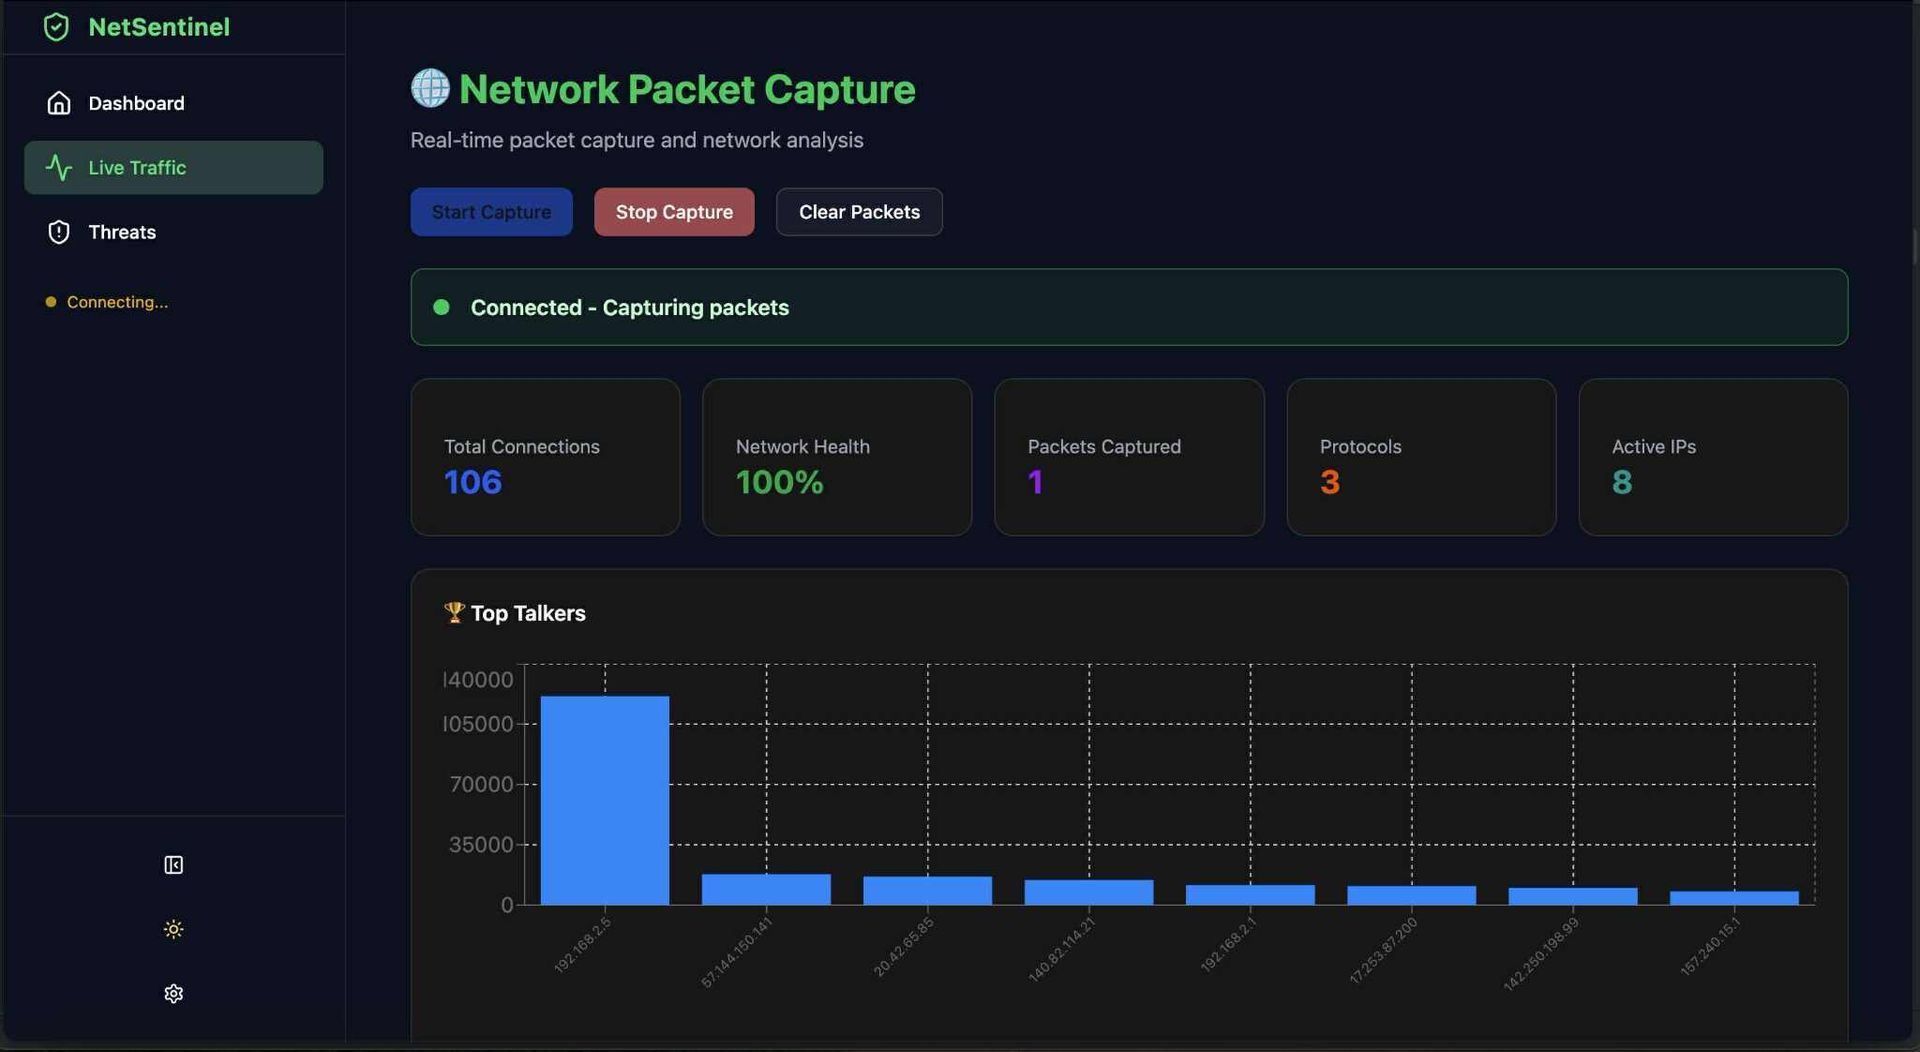Click the NetSentinel shield logo icon

pos(57,27)
